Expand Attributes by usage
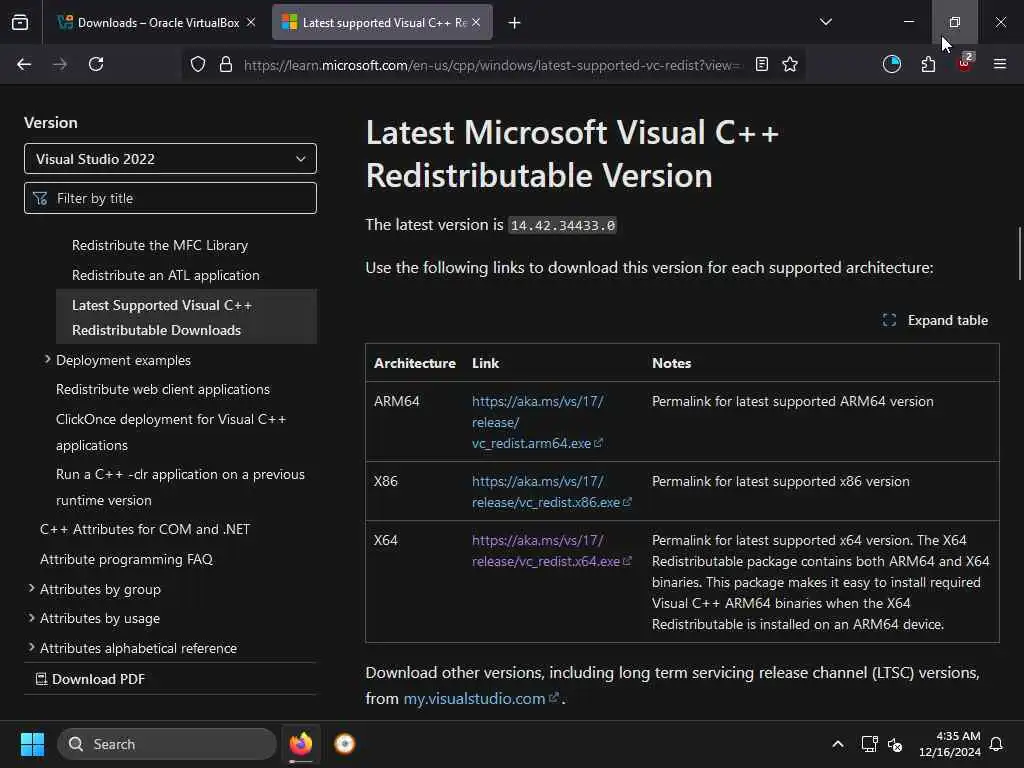This screenshot has height=768, width=1024. [31, 618]
